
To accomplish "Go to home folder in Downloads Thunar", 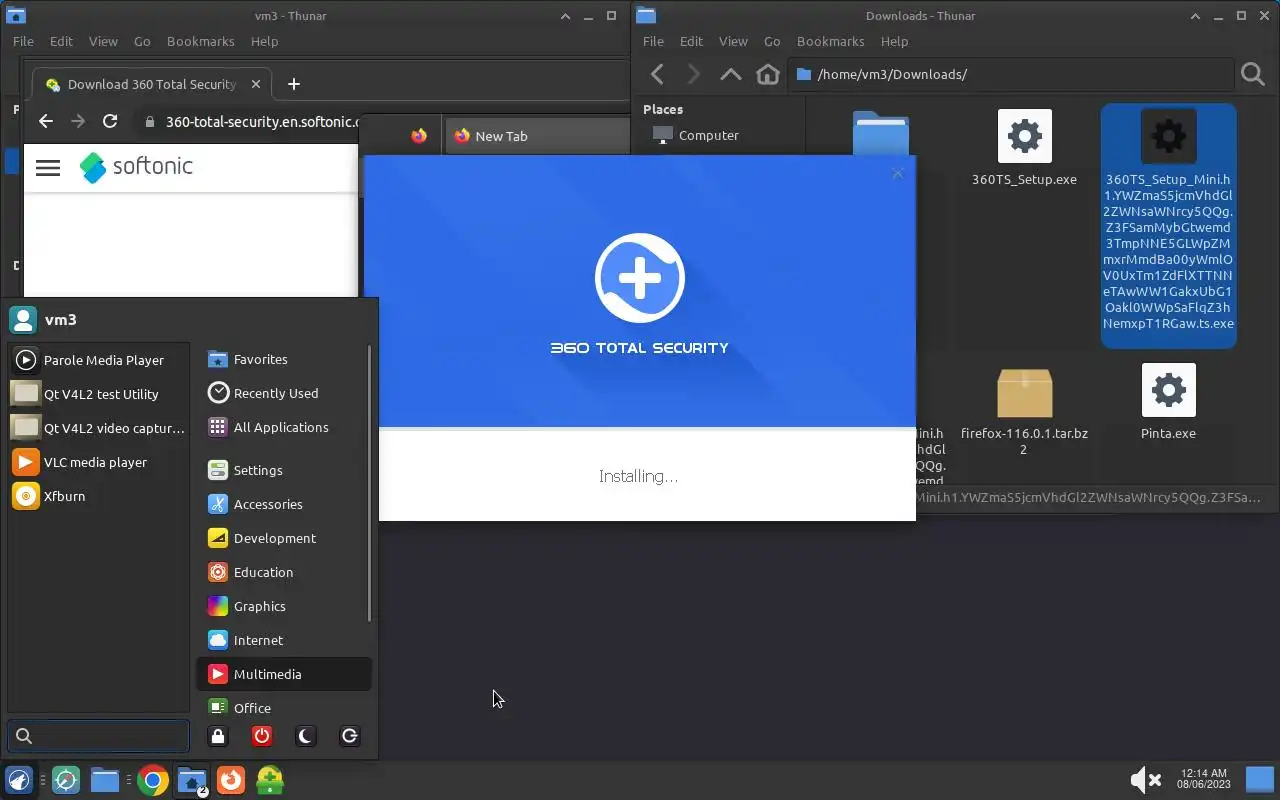I will coord(768,74).
